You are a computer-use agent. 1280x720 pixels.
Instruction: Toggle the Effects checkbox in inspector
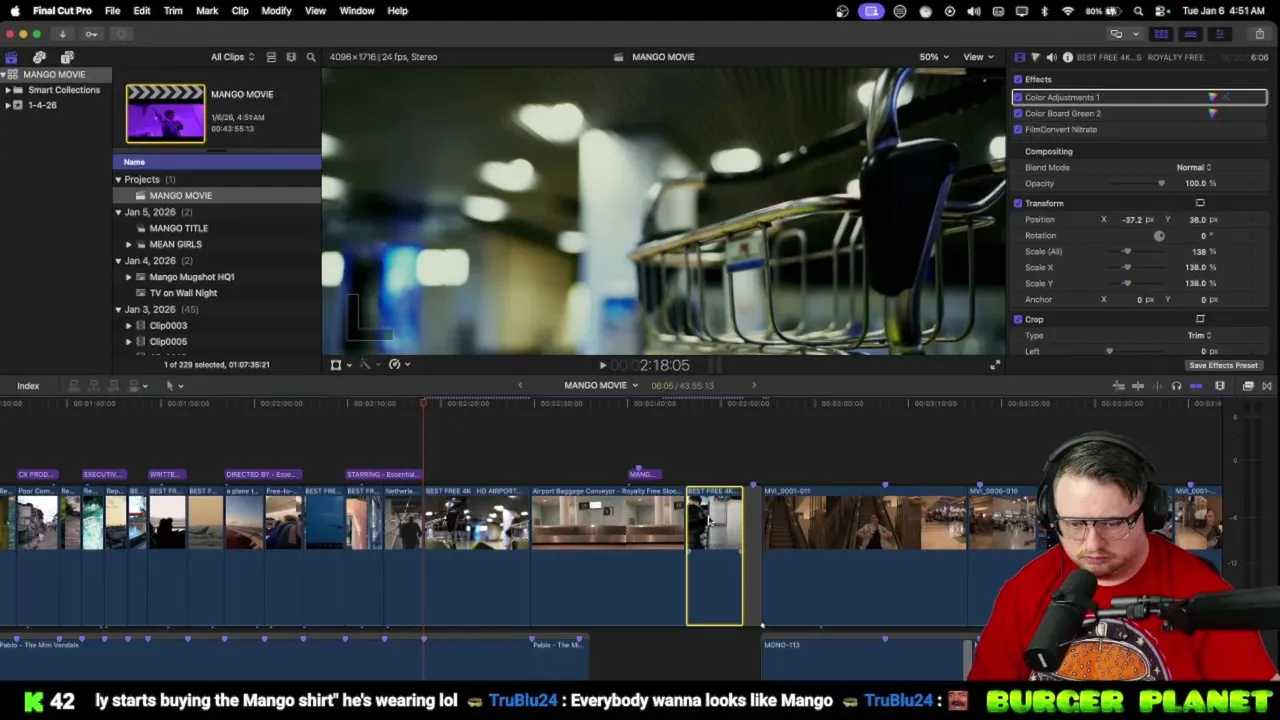[x=1018, y=80]
